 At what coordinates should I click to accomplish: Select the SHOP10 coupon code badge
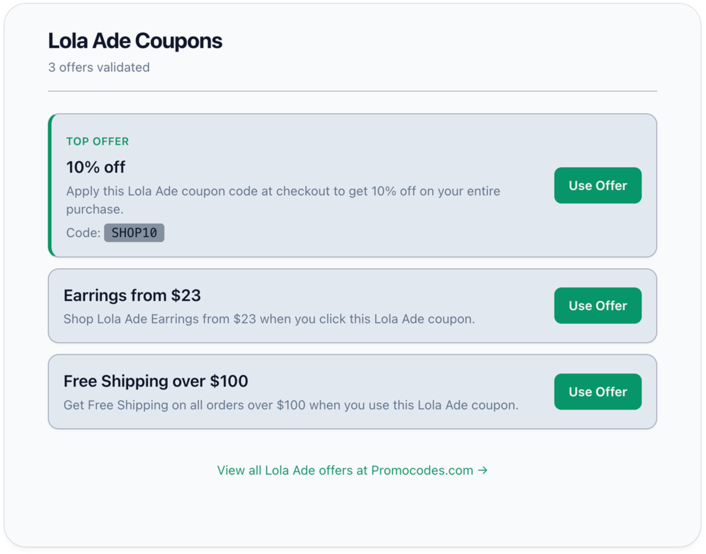coord(134,233)
